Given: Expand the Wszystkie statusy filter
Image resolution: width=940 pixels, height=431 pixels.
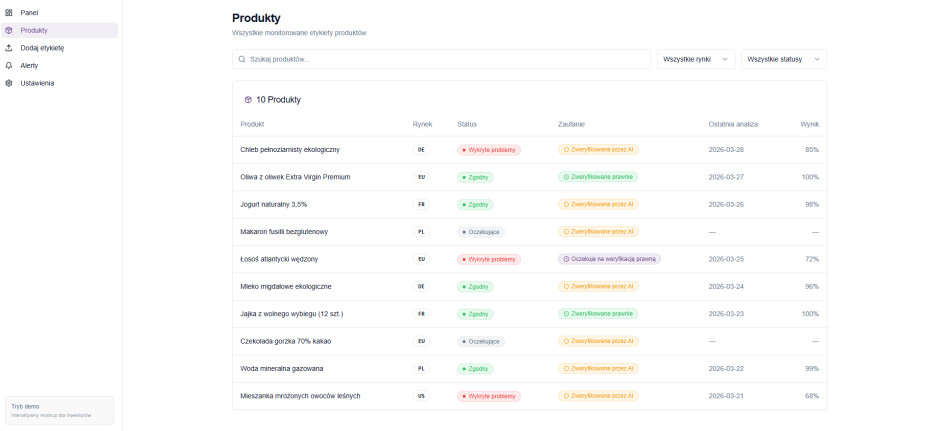Looking at the screenshot, I should (x=783, y=59).
